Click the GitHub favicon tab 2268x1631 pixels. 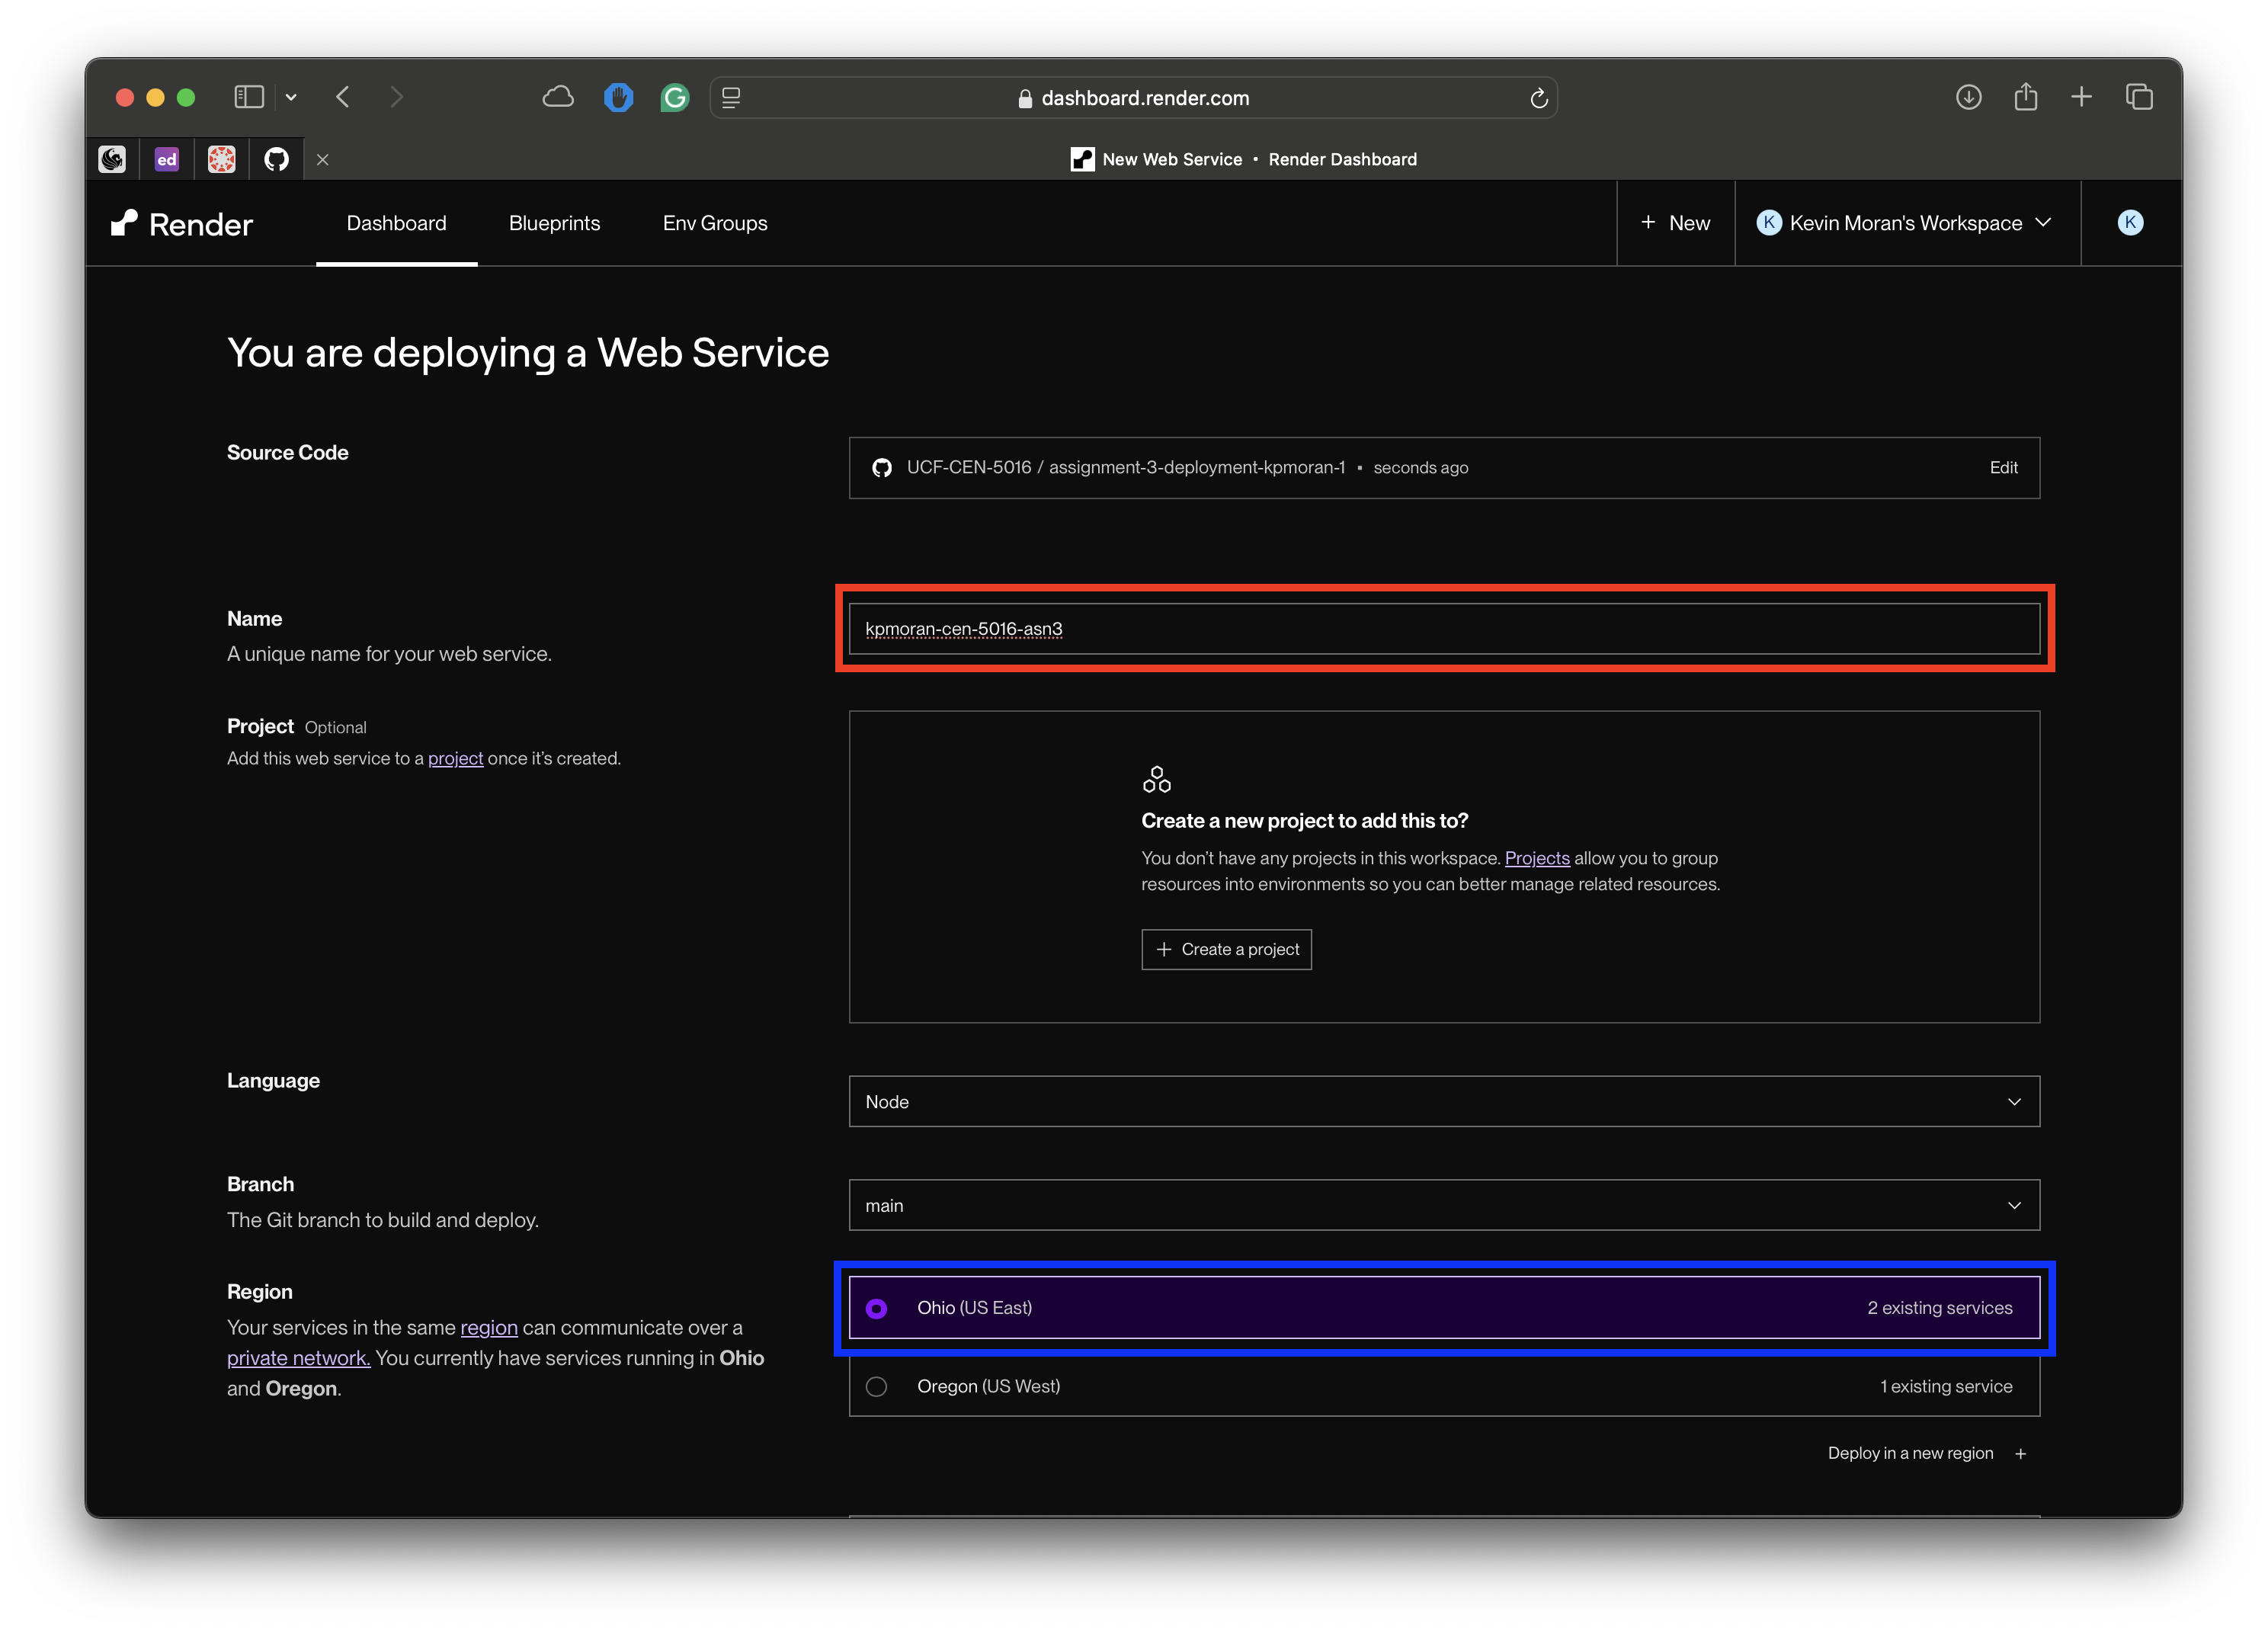[x=276, y=158]
